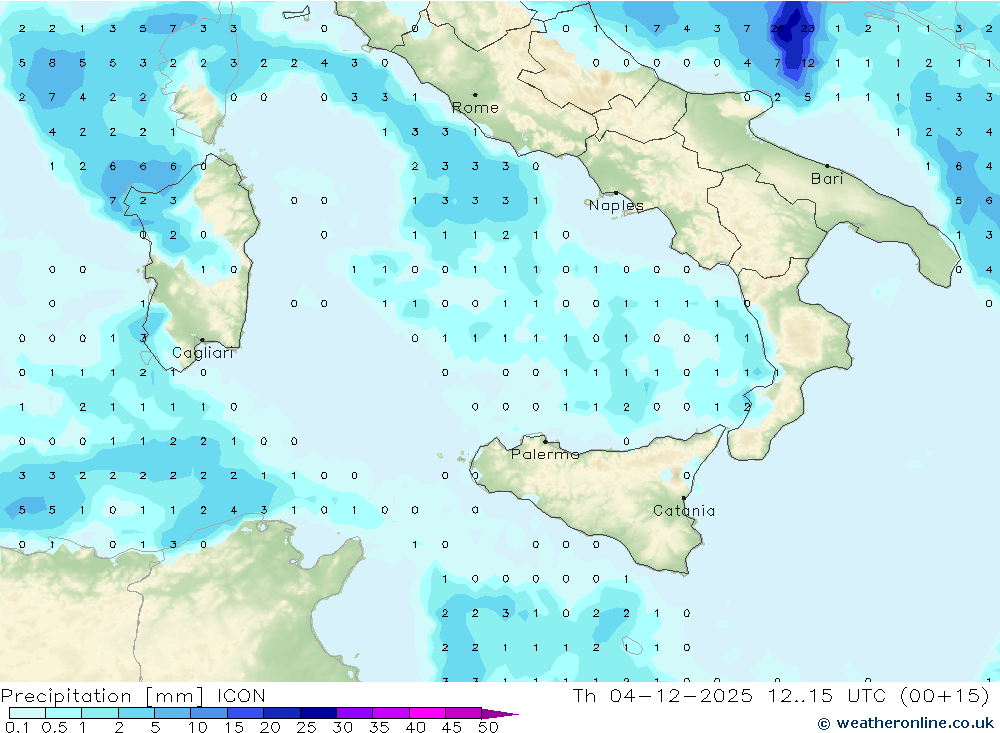Select the 20–25 mm legend color swatch

(282, 713)
